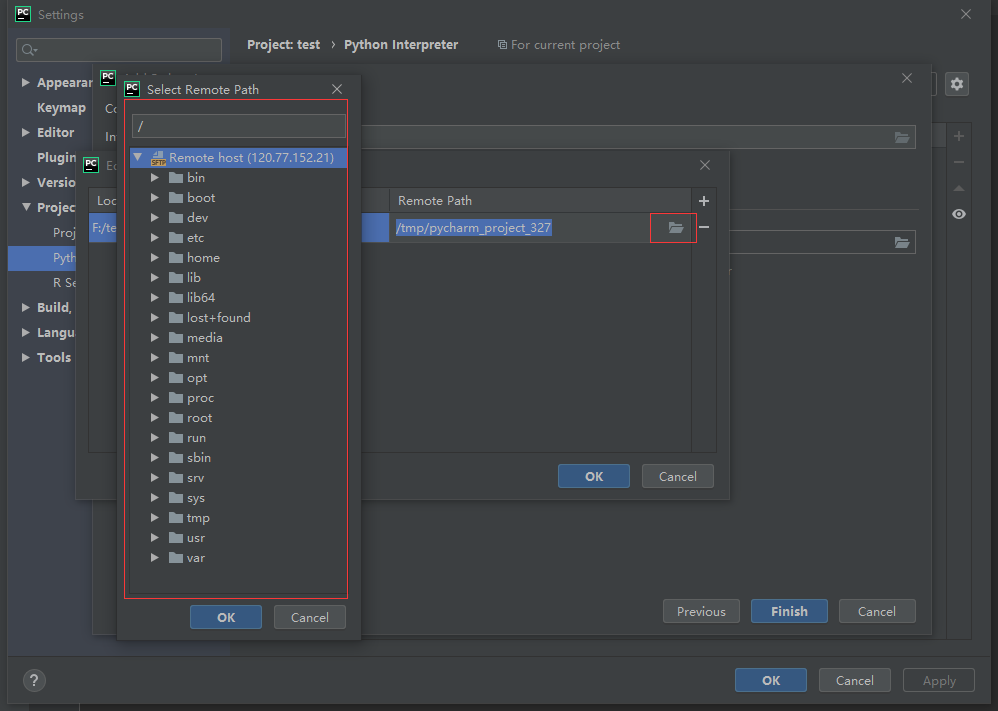The height and width of the screenshot is (711, 998).
Task: Click the search magnifier icon in Settings
Action: tap(29, 50)
